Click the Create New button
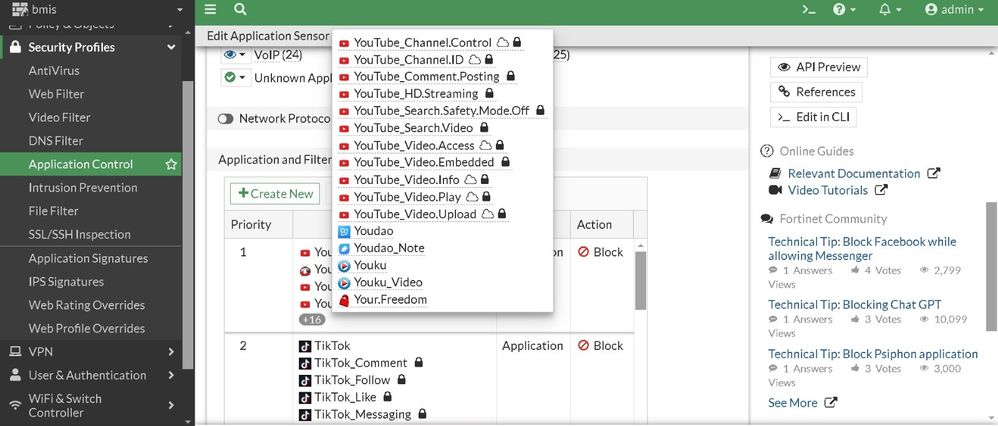The width and height of the screenshot is (998, 426). coord(274,194)
